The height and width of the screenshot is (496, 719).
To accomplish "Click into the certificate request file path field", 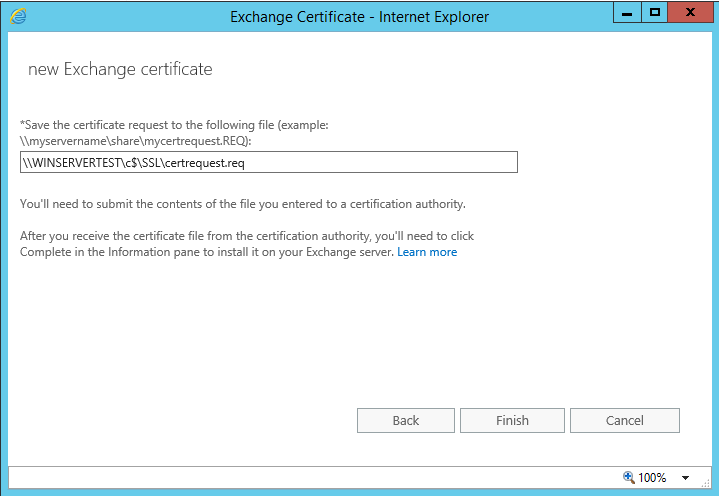I will click(268, 162).
